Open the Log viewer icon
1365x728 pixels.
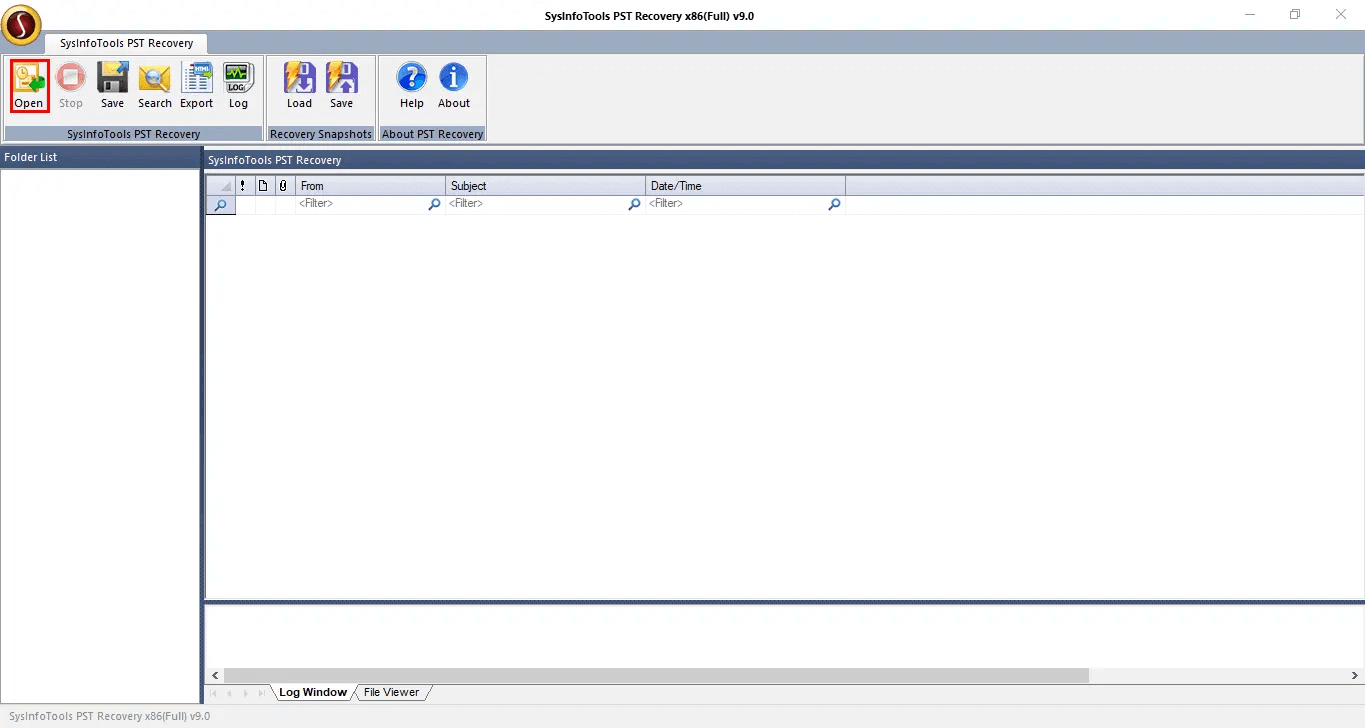click(238, 85)
